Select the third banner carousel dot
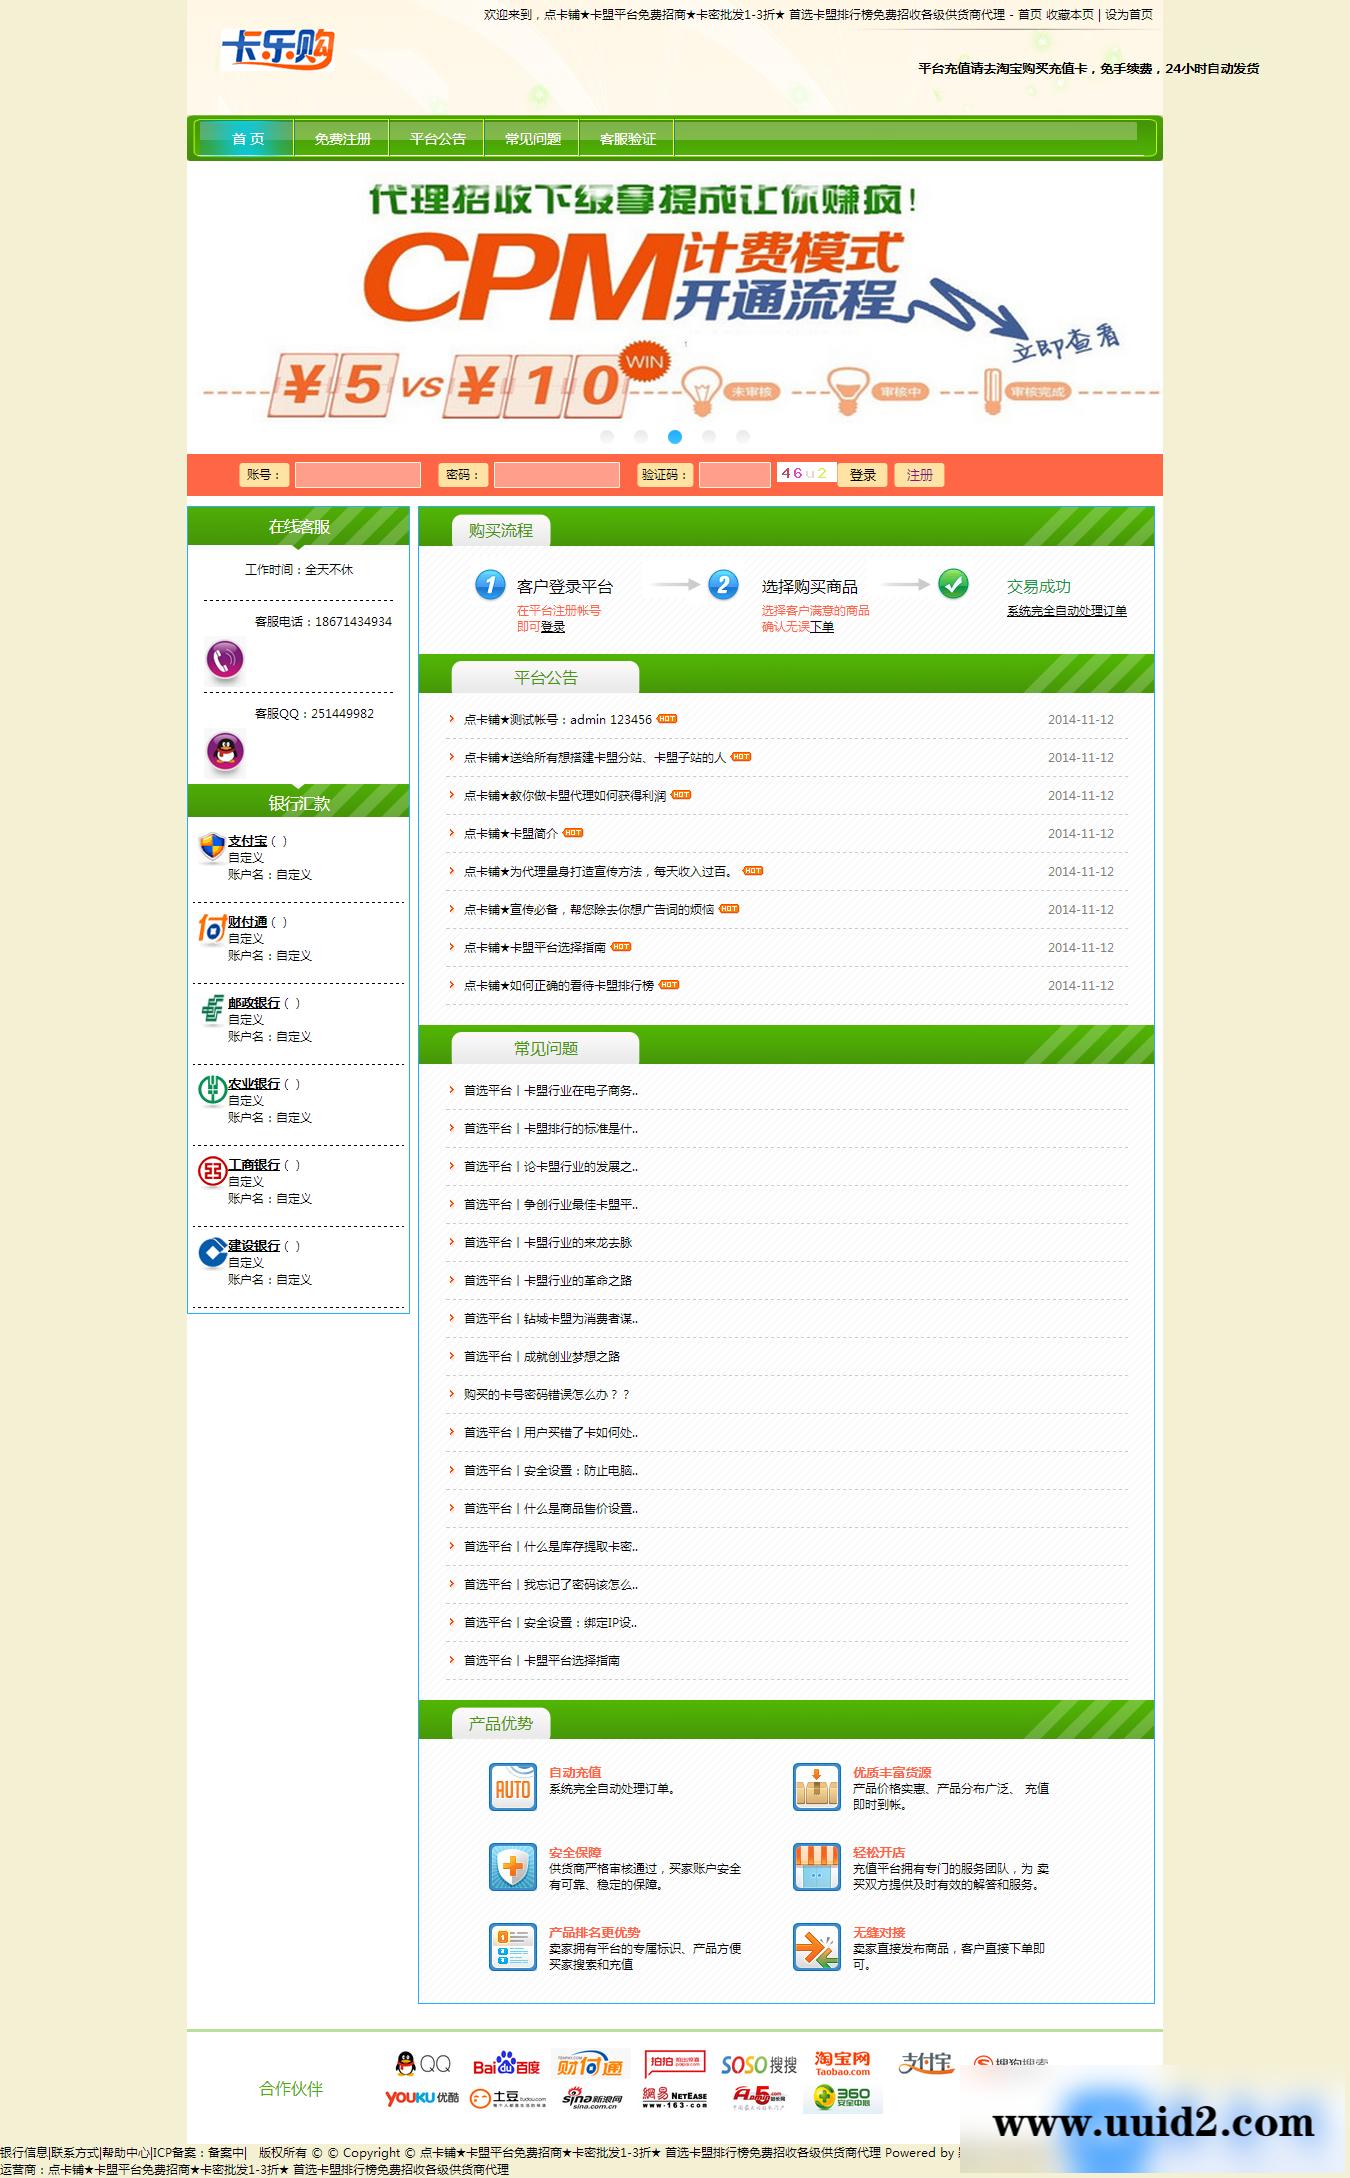This screenshot has width=1350, height=2178. point(675,437)
